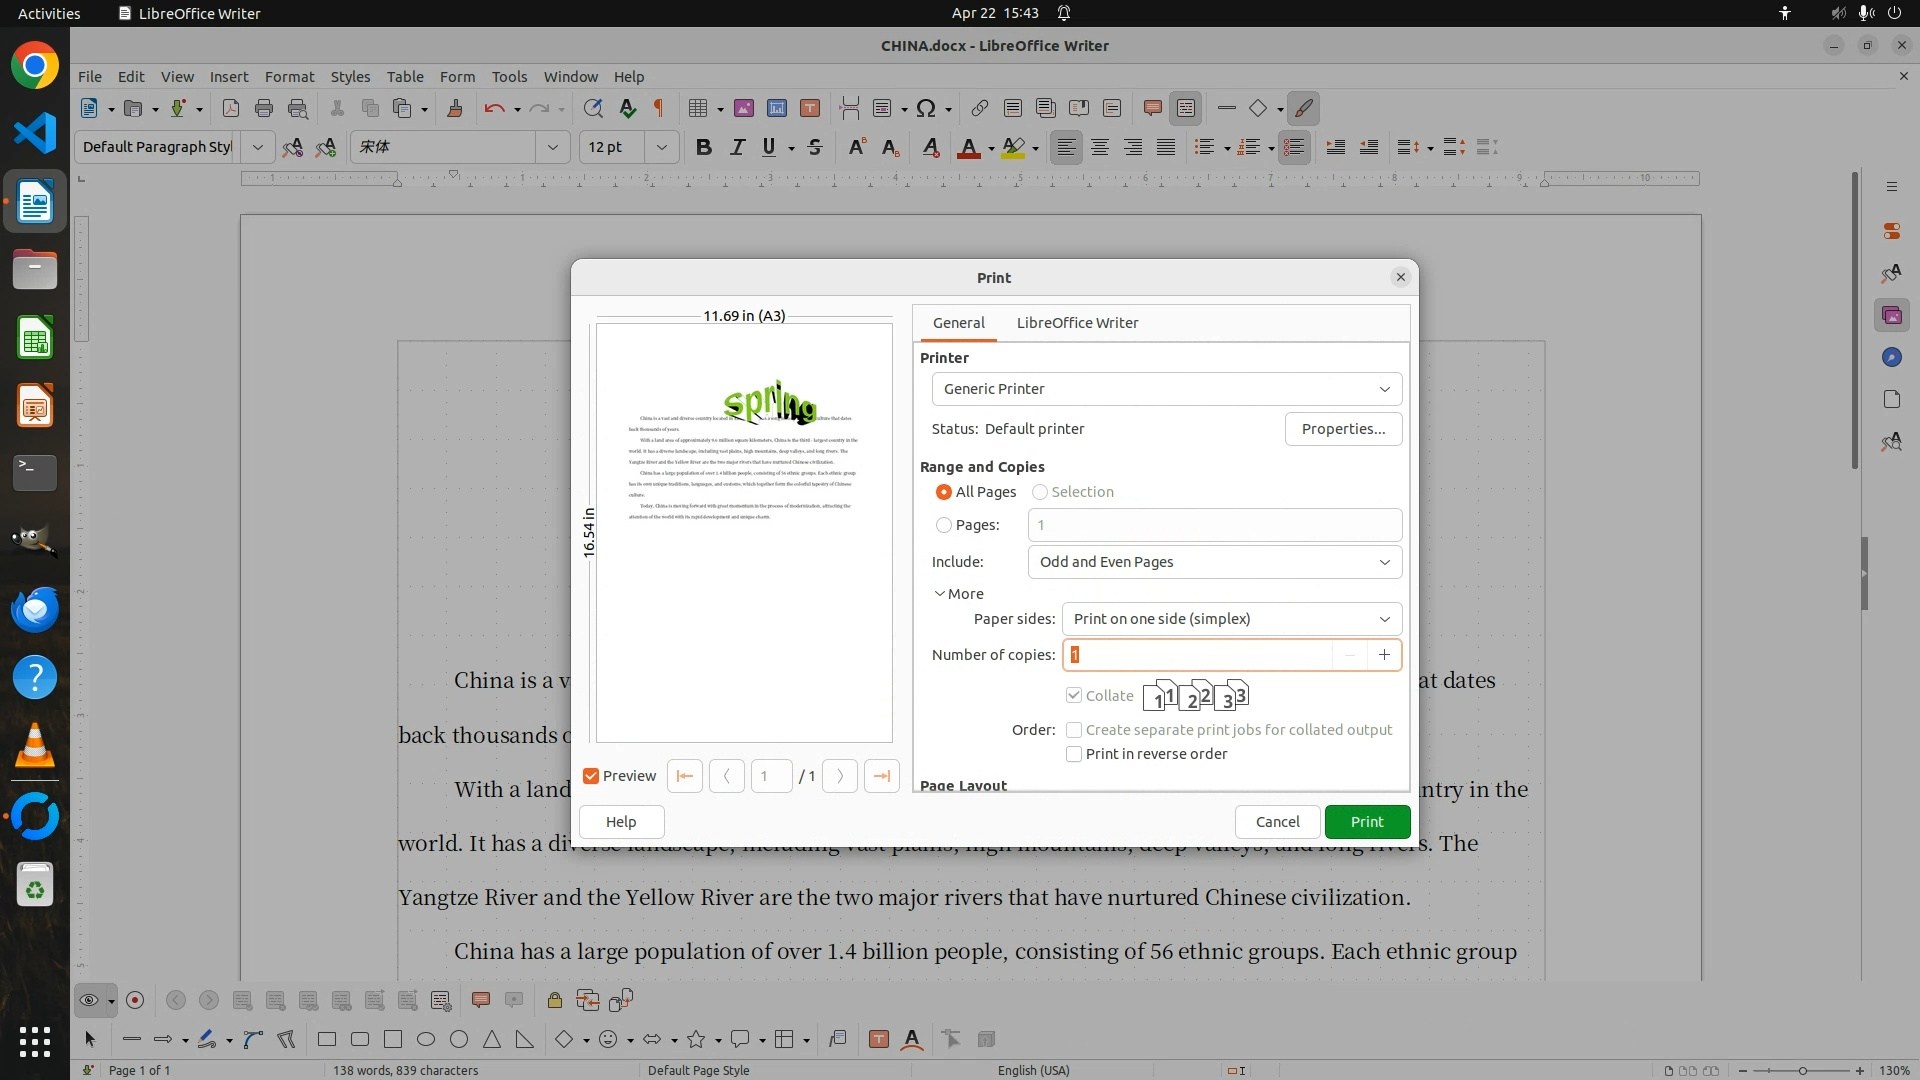Click the printer Properties button
This screenshot has height=1080, width=1920.
click(1343, 429)
